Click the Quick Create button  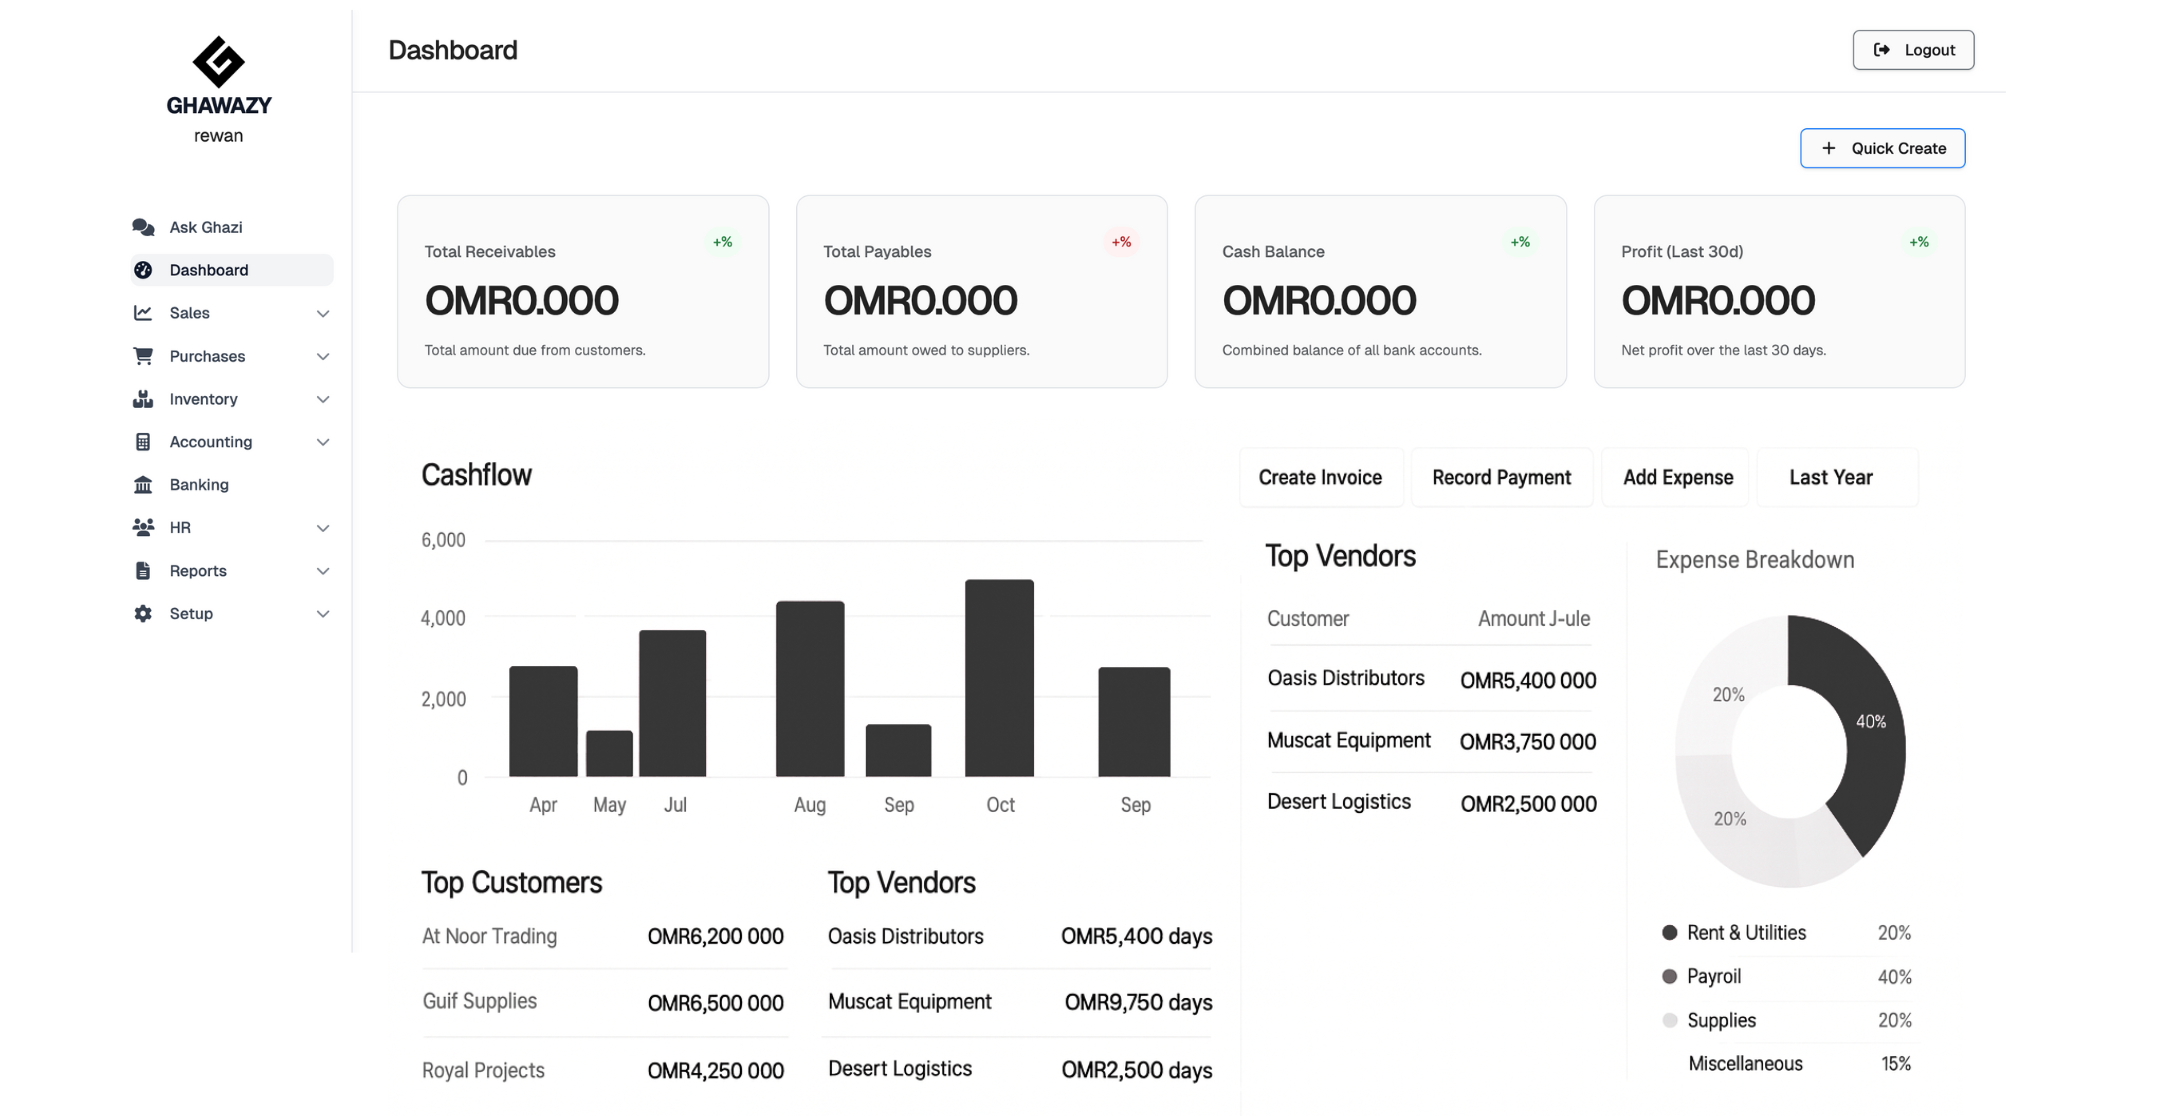point(1882,147)
